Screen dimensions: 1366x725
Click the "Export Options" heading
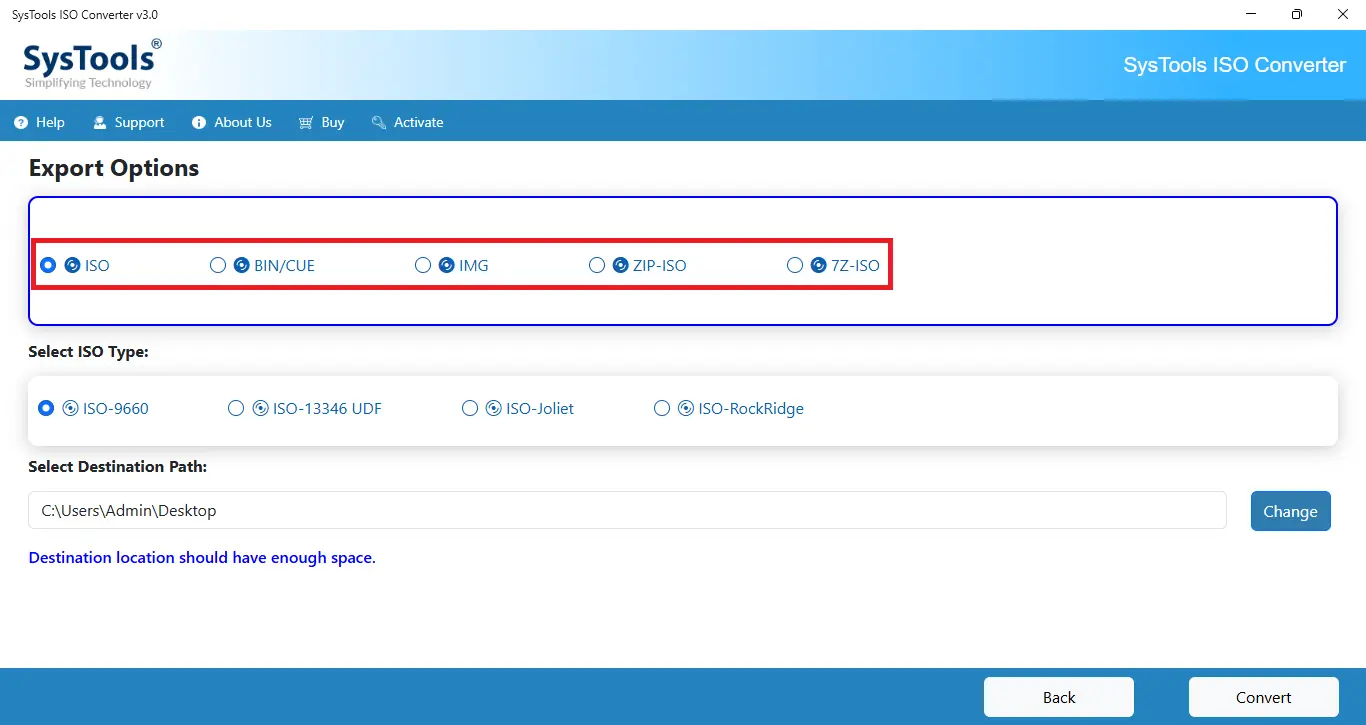(x=114, y=168)
